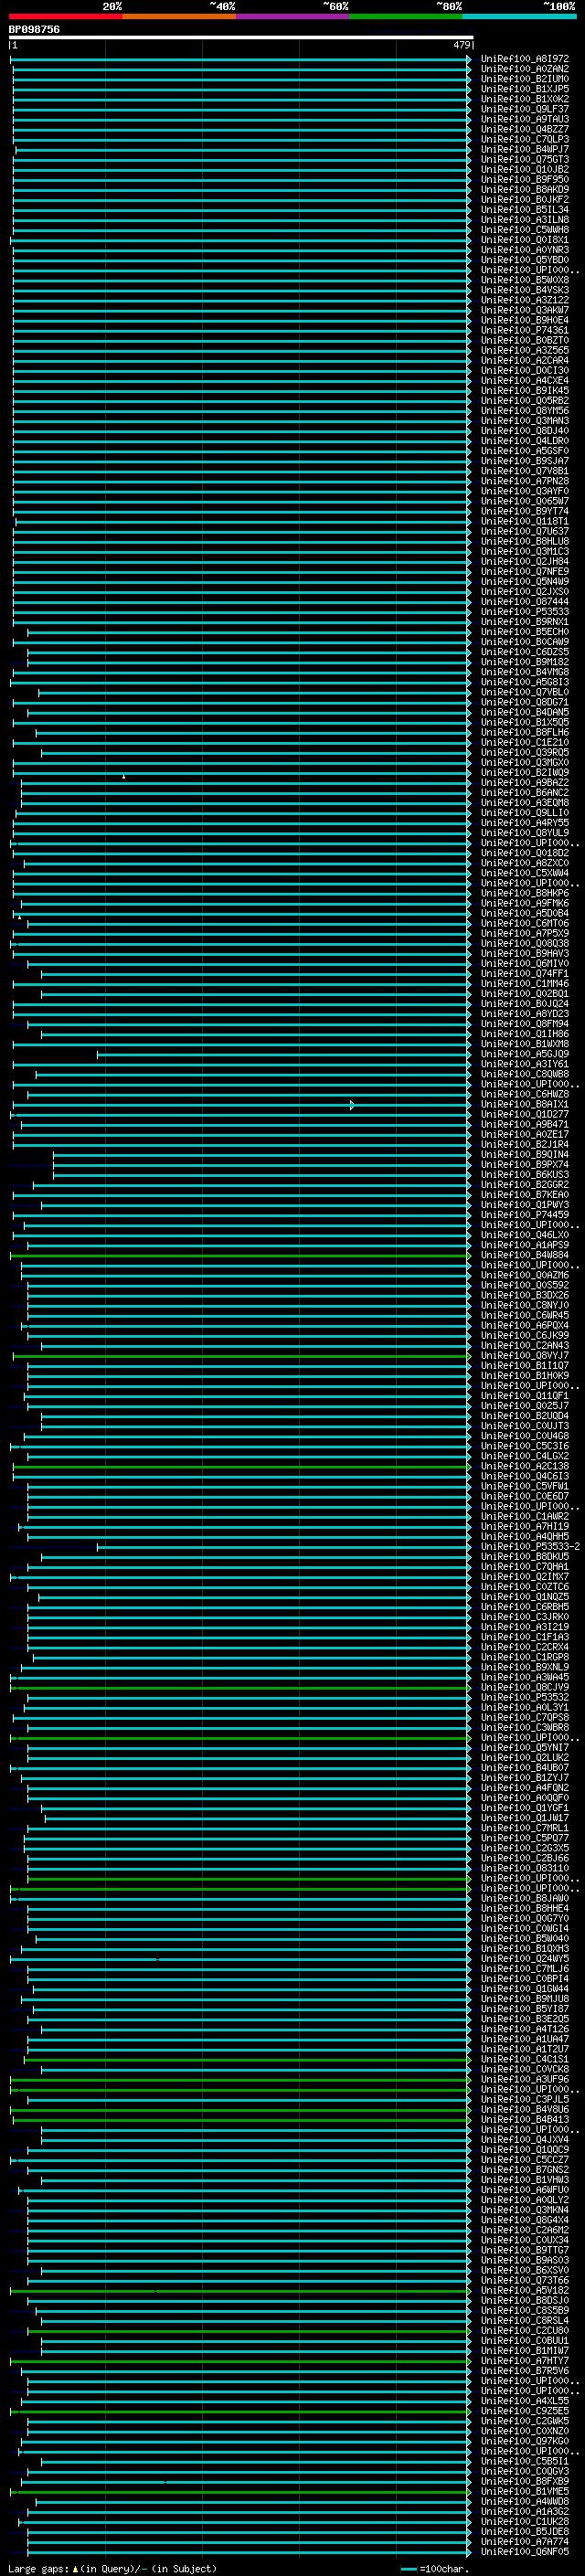Select hit label UniRef100_B4B413
Viewport: 585px width, 2576px height.
[525, 2119]
